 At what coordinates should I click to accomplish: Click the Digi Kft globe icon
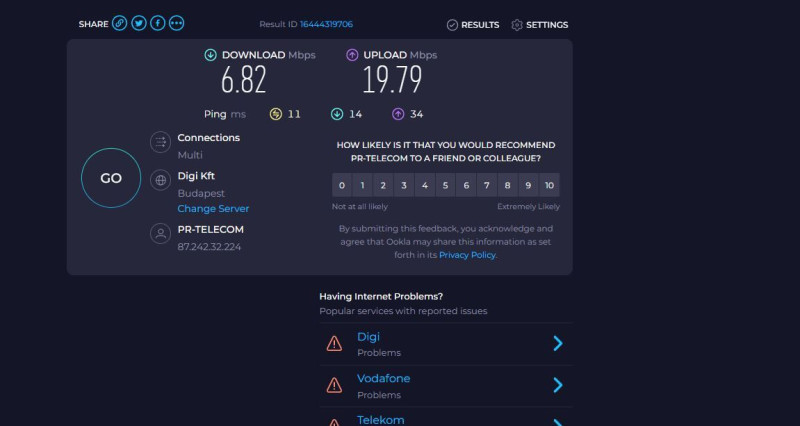[x=160, y=180]
